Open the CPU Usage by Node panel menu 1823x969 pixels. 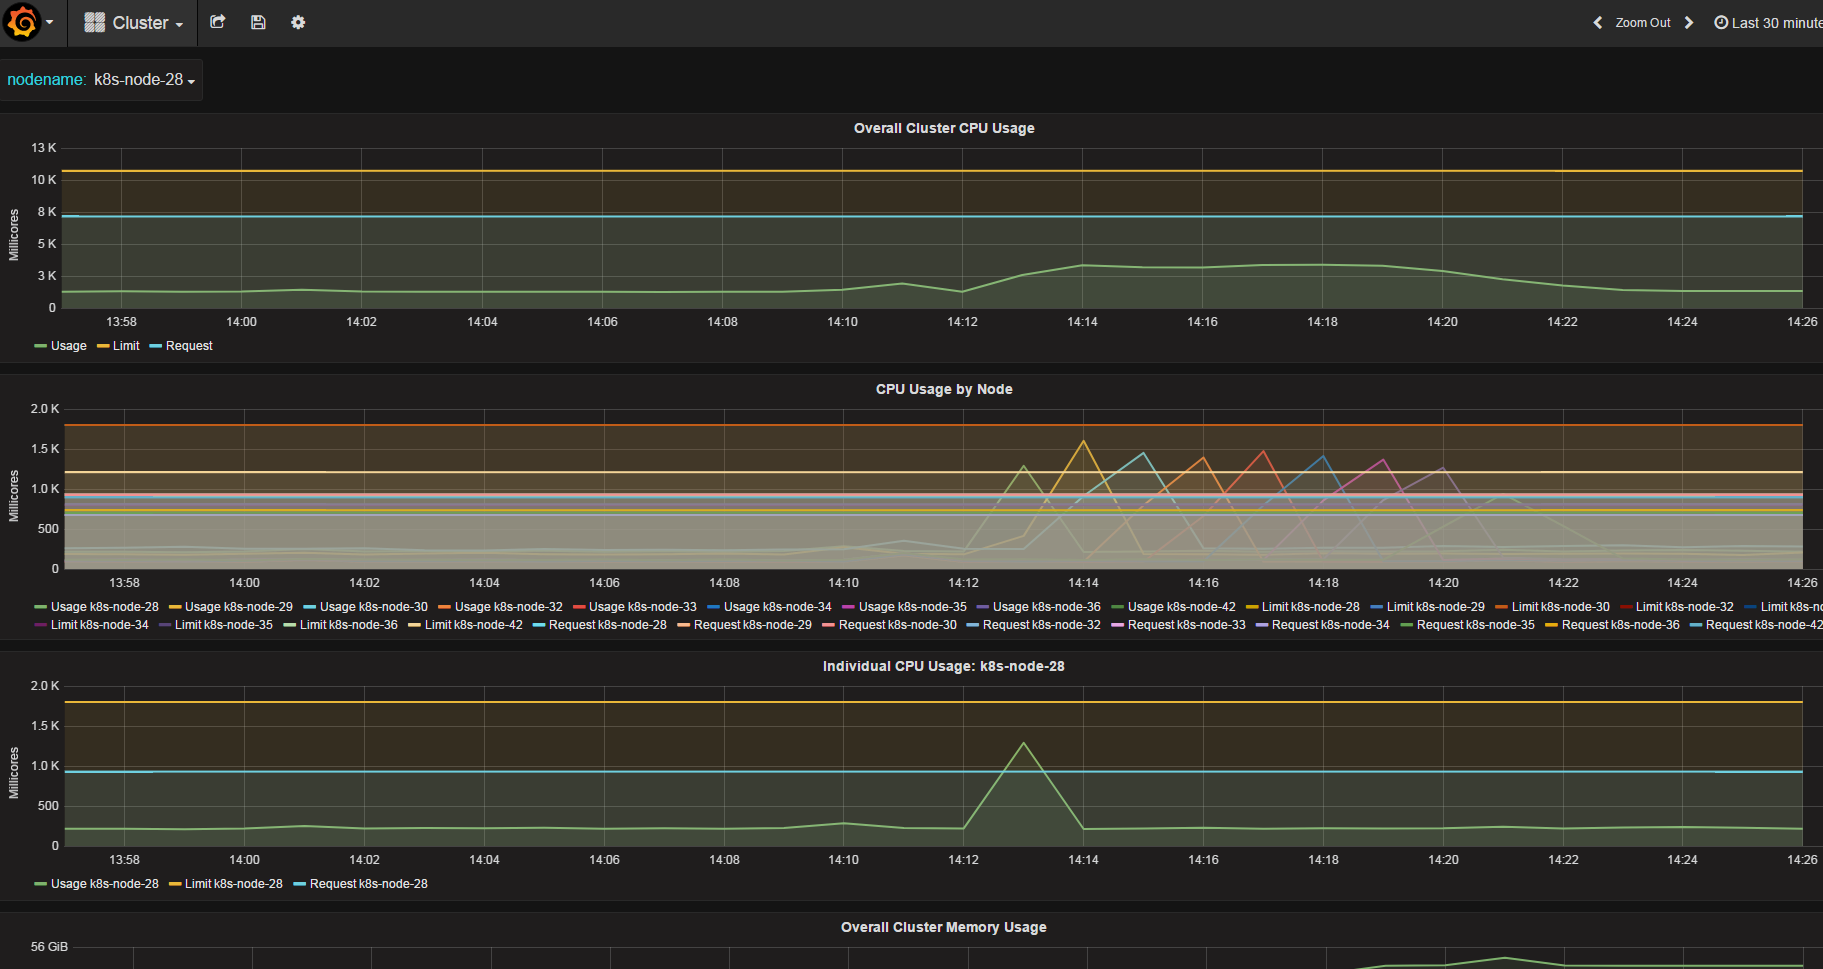[943, 389]
